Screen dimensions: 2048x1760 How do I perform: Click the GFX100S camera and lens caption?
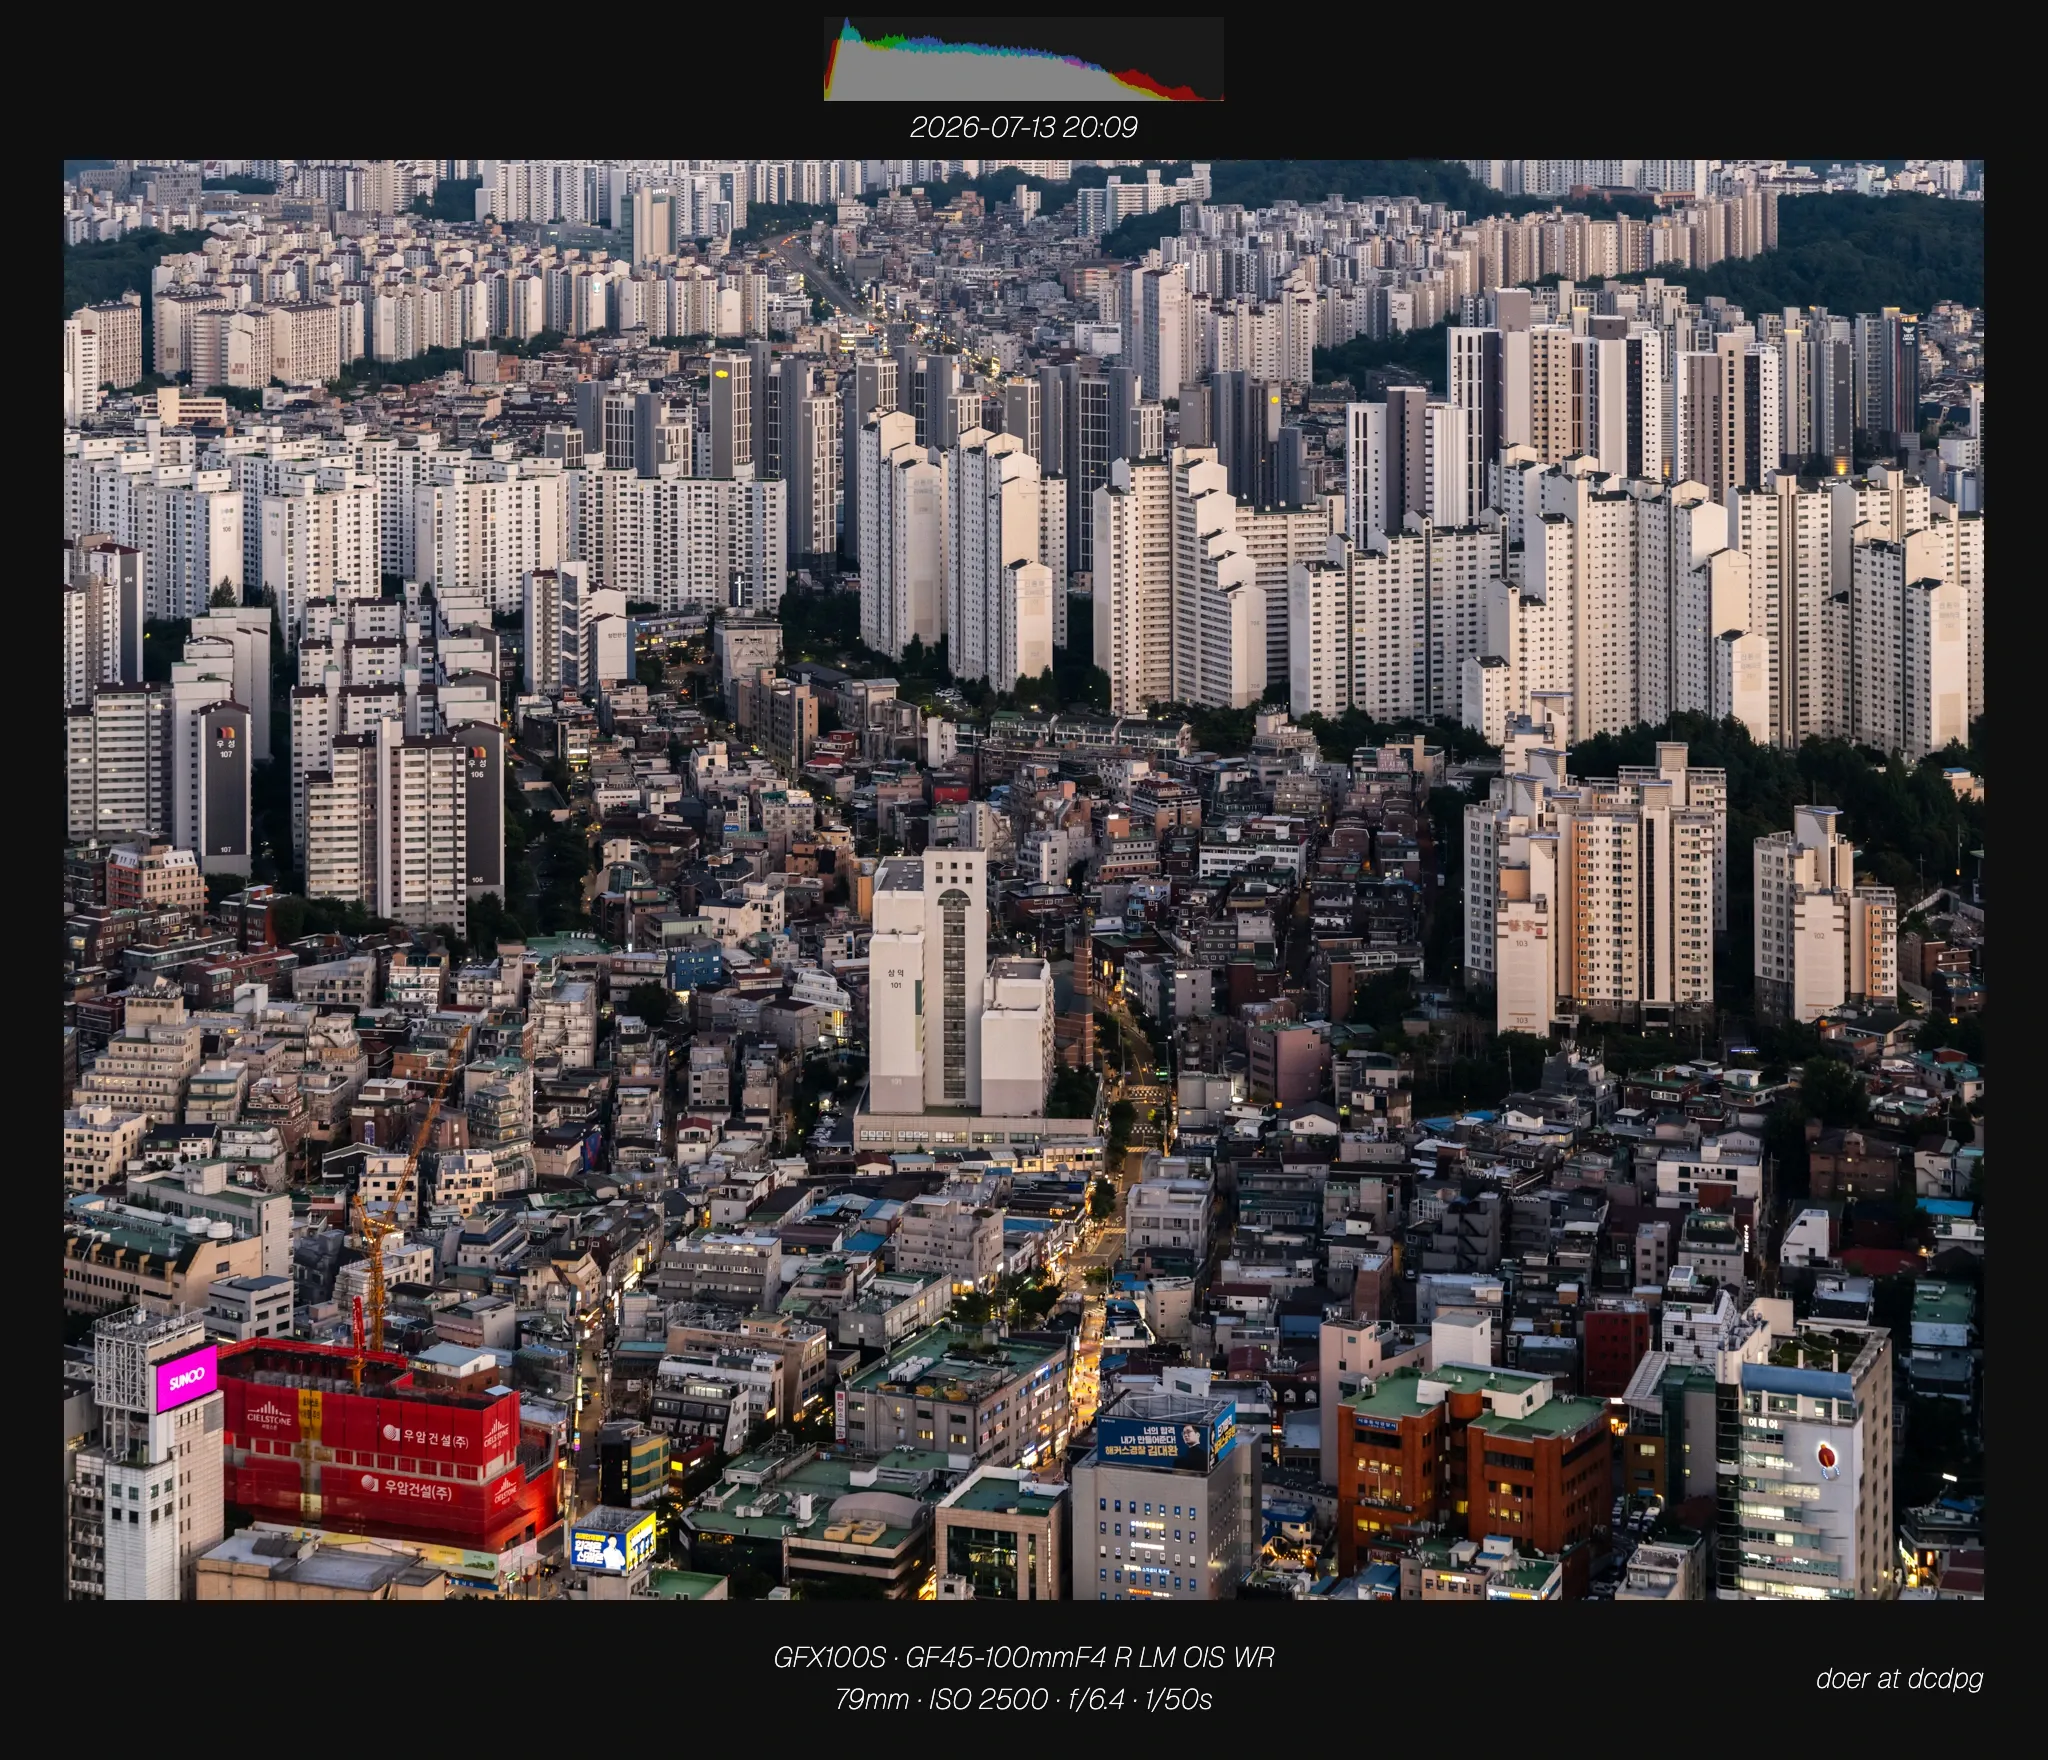(x=1023, y=1657)
